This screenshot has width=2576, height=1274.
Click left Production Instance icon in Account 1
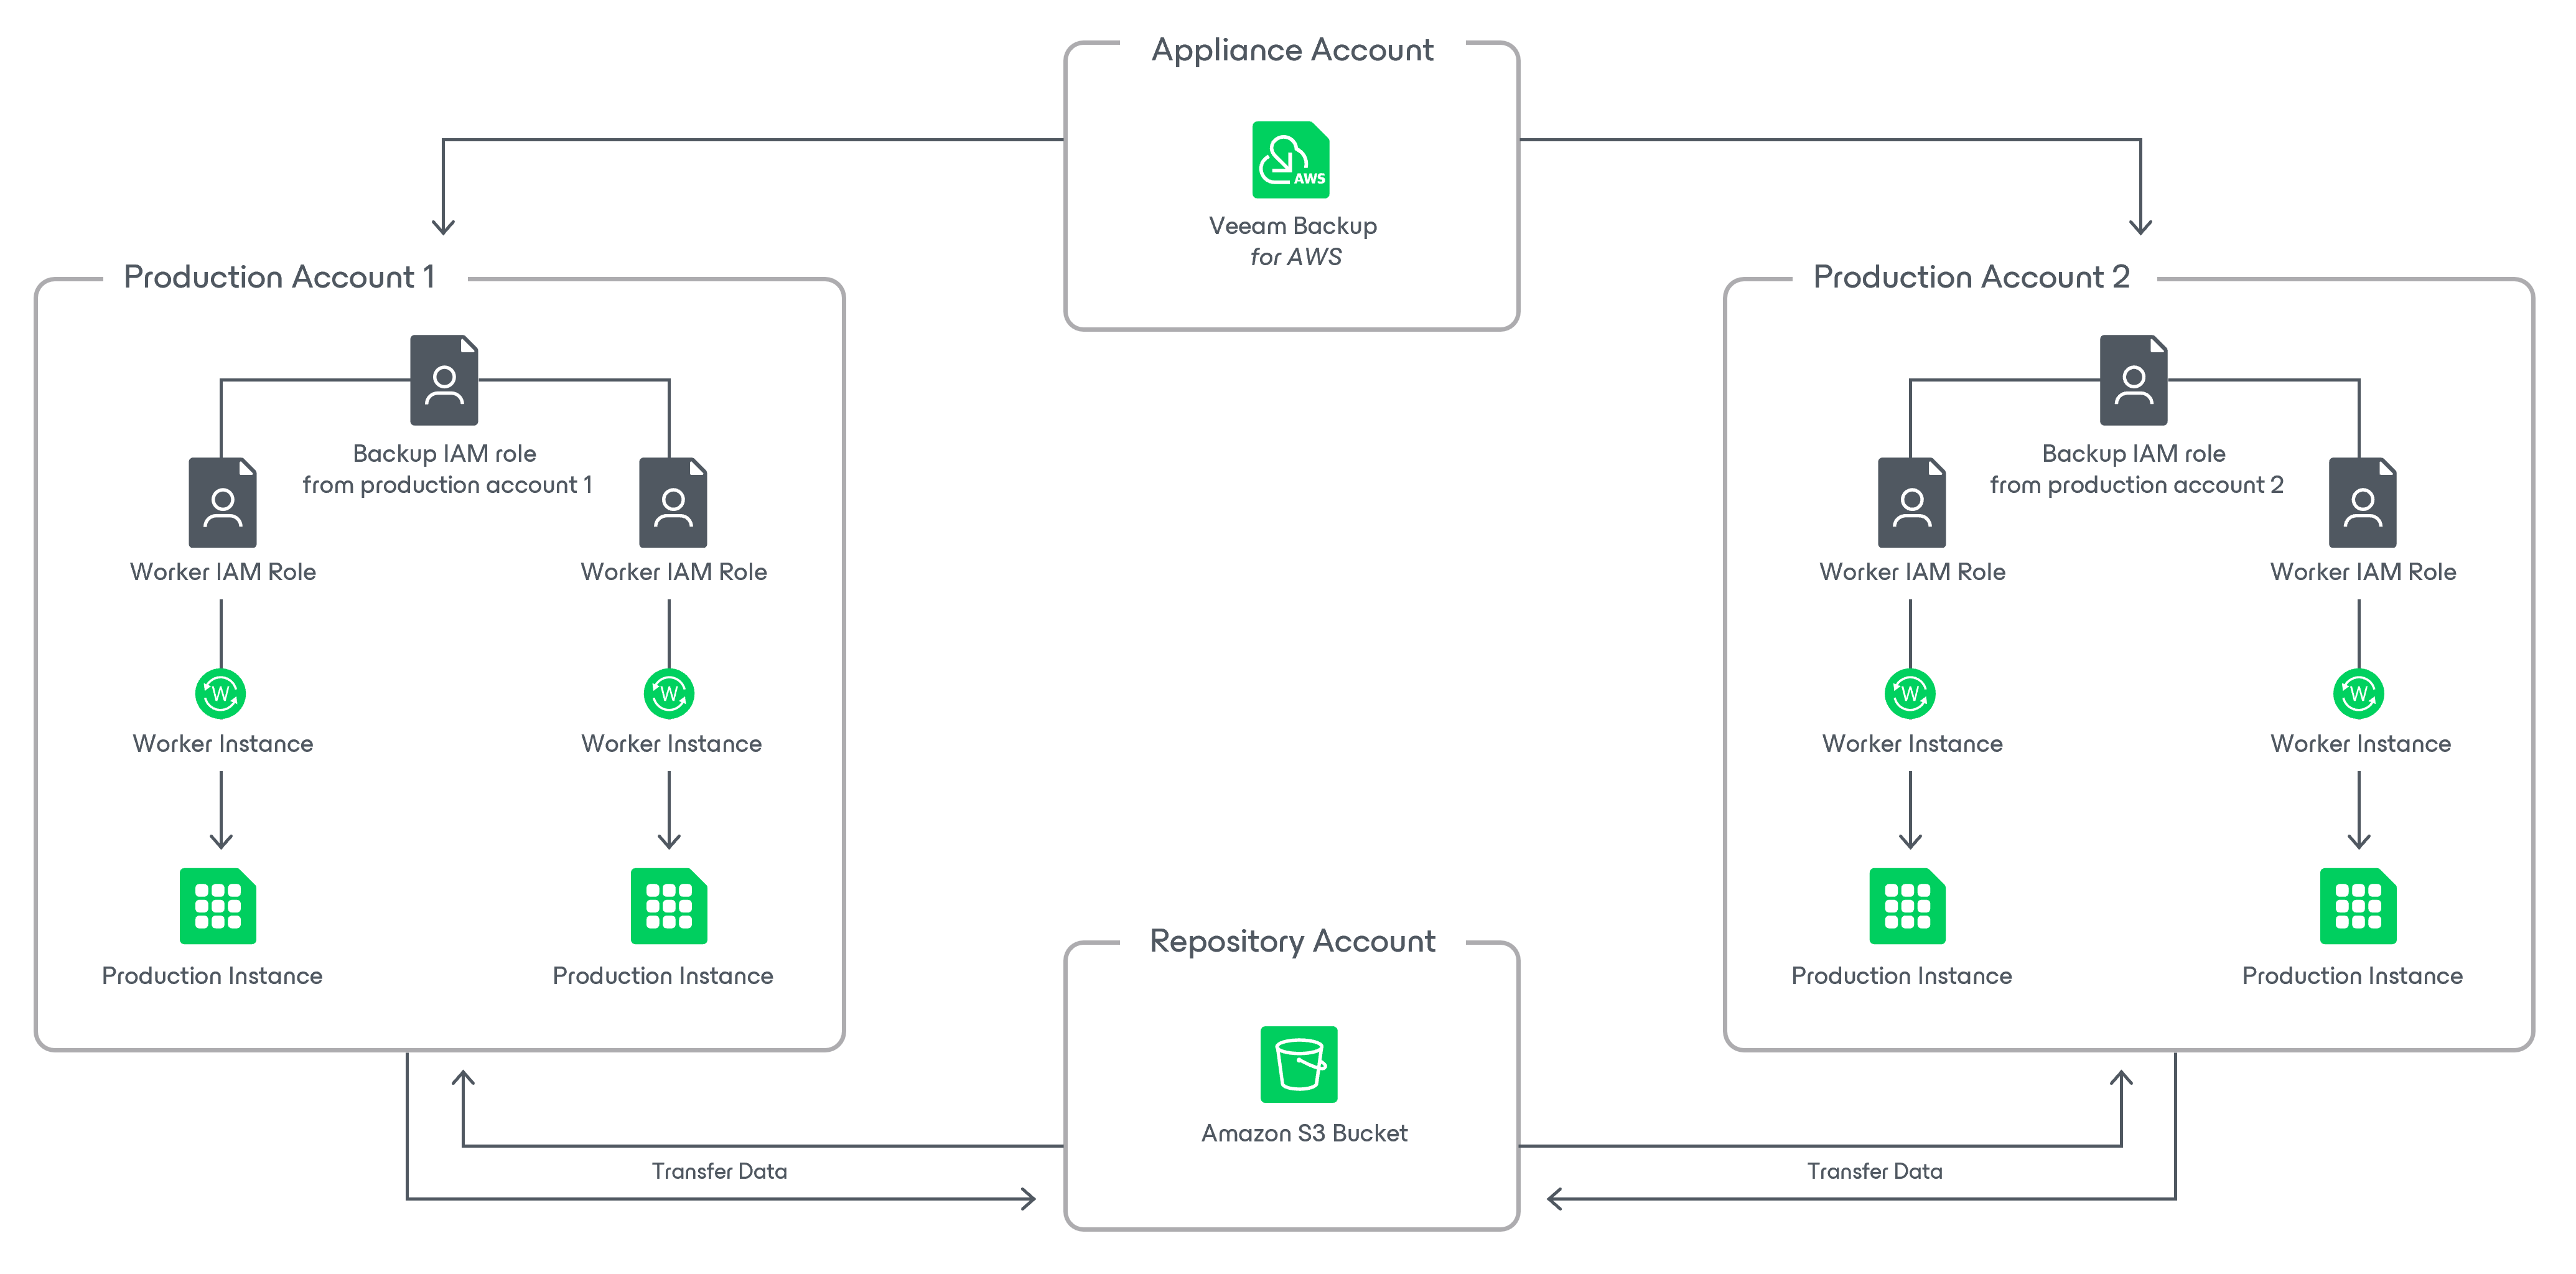[218, 906]
